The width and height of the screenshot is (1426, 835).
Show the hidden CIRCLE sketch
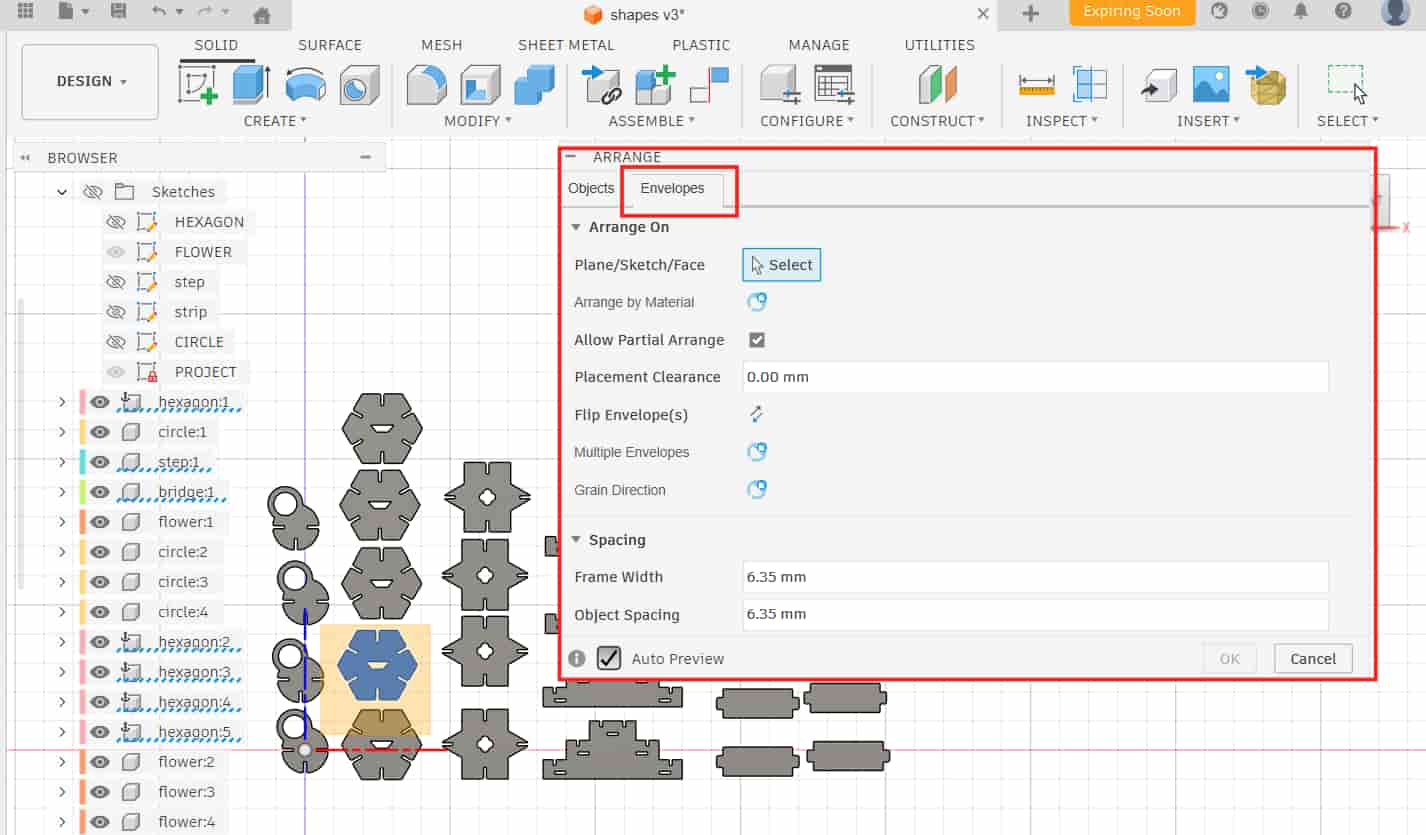(x=116, y=342)
